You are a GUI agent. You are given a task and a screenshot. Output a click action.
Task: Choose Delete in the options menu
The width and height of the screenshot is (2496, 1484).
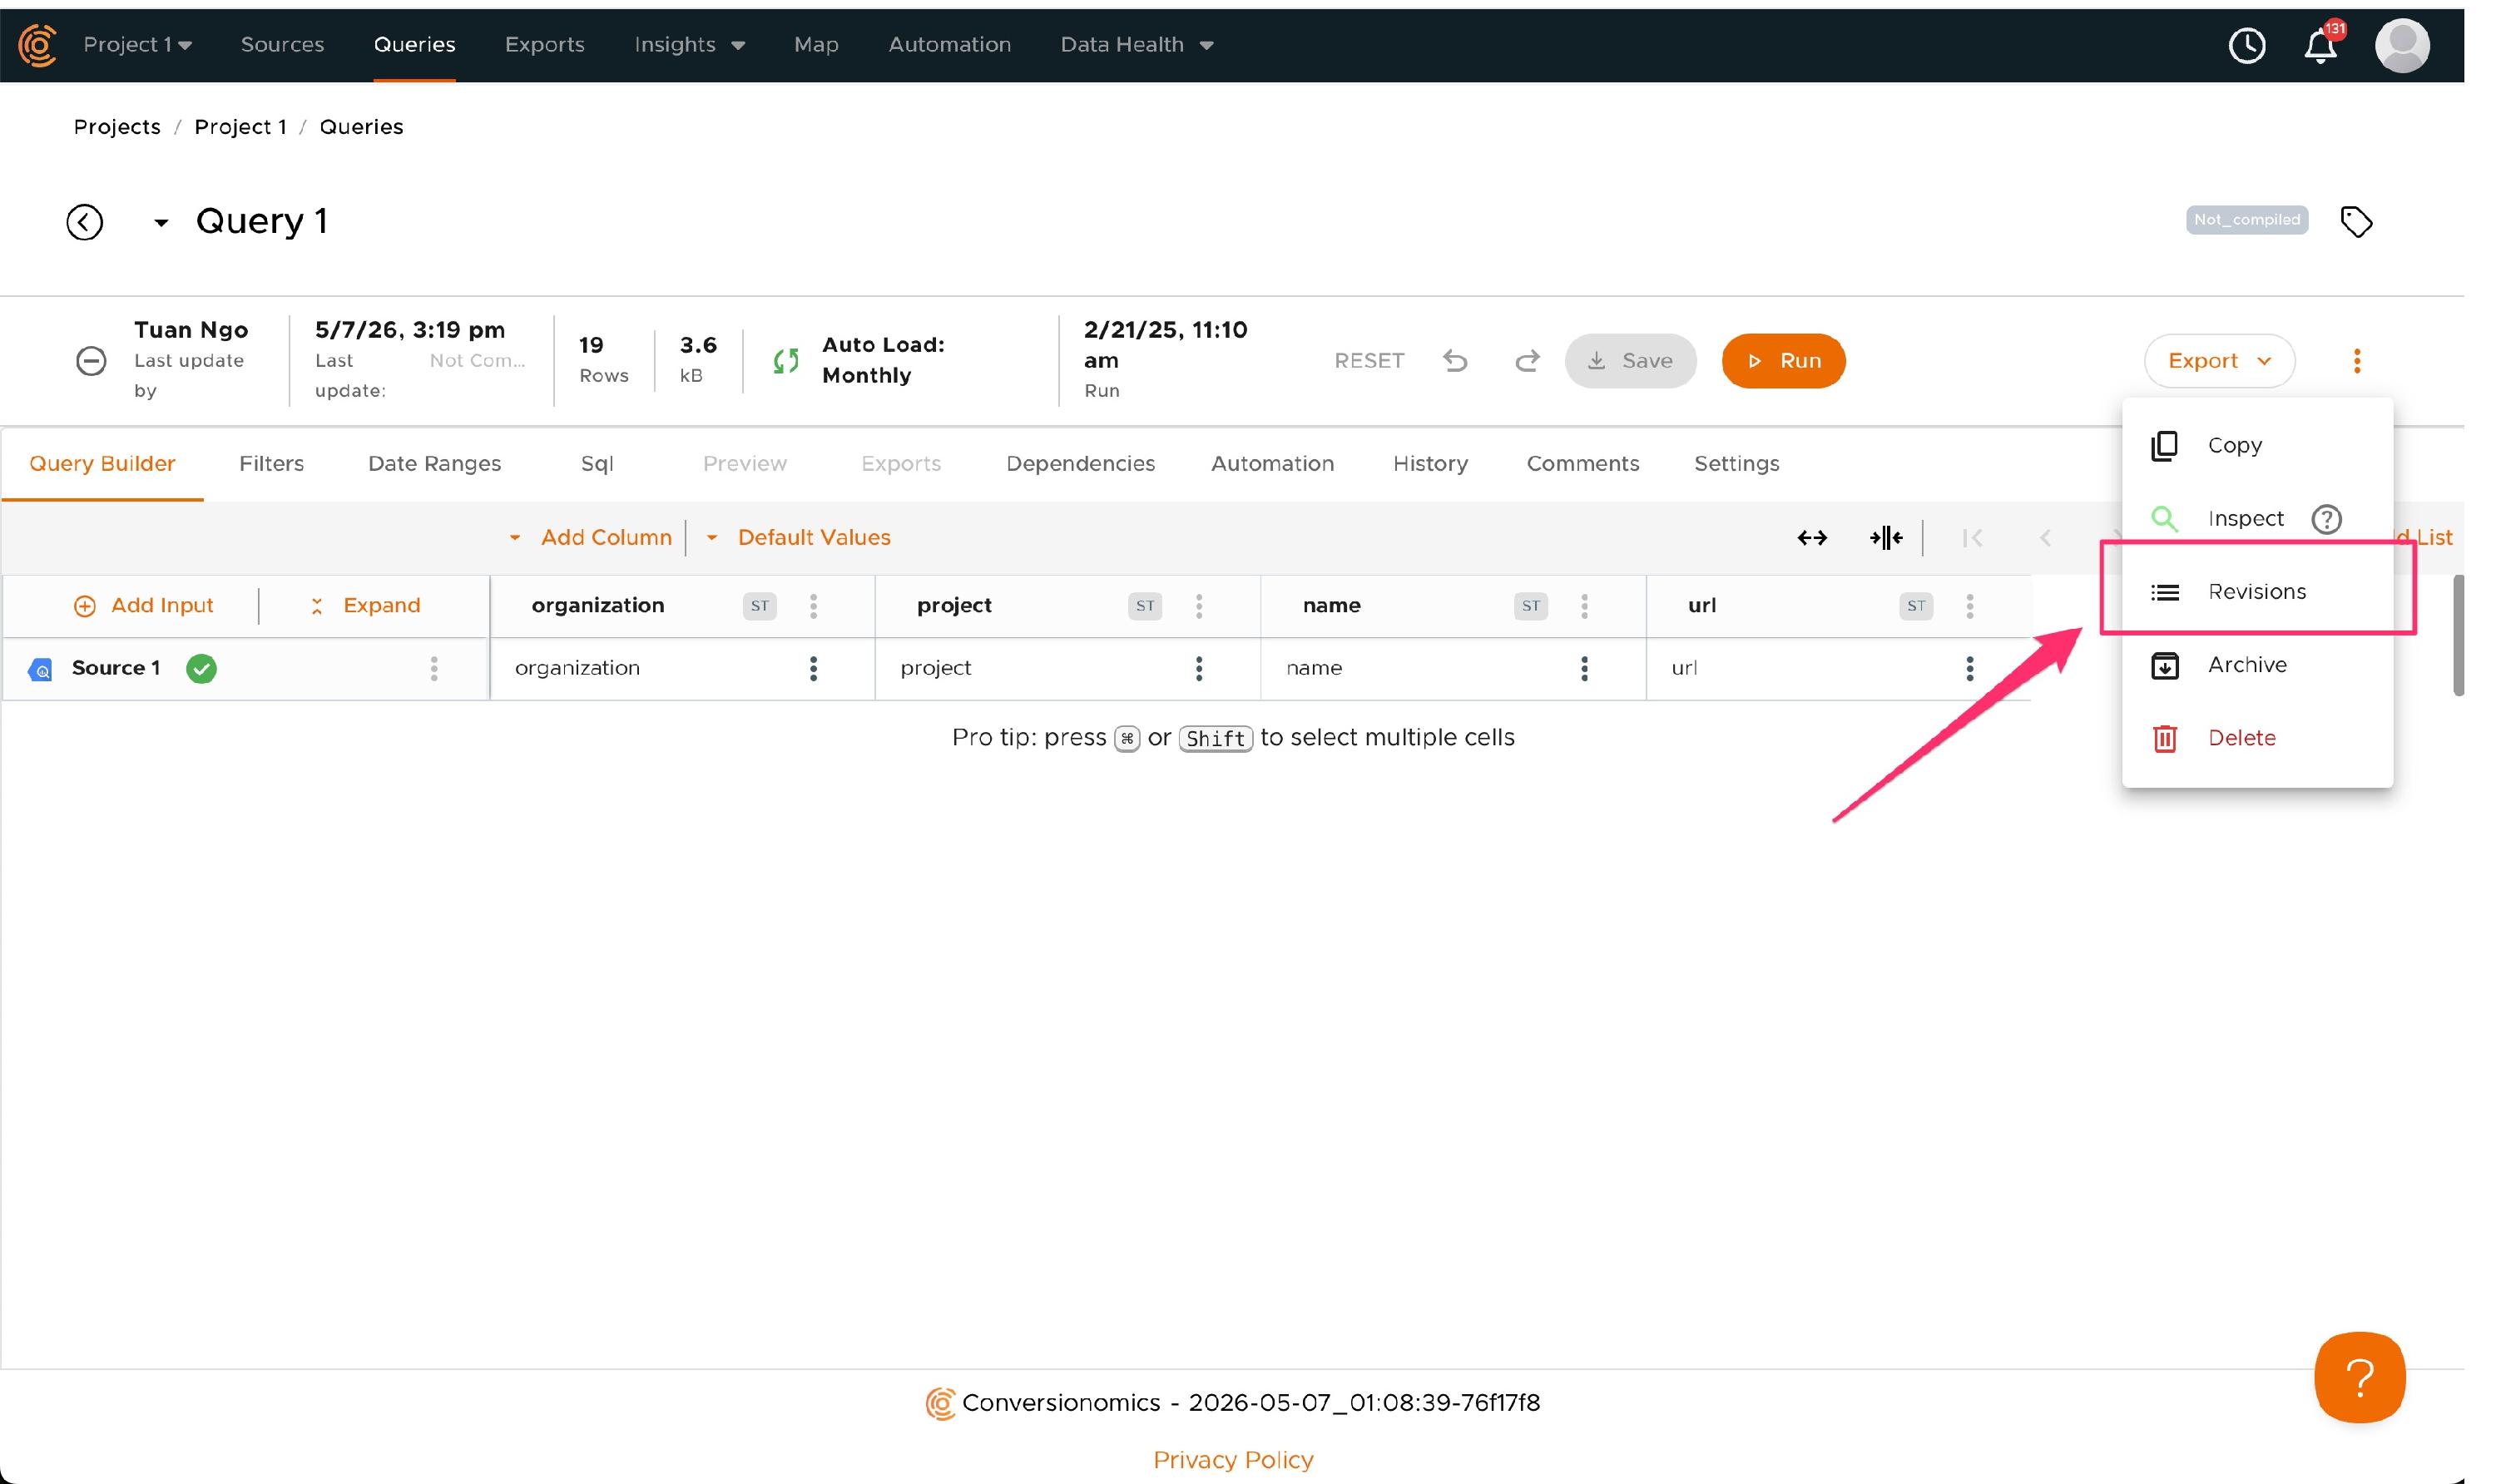[x=2256, y=738]
